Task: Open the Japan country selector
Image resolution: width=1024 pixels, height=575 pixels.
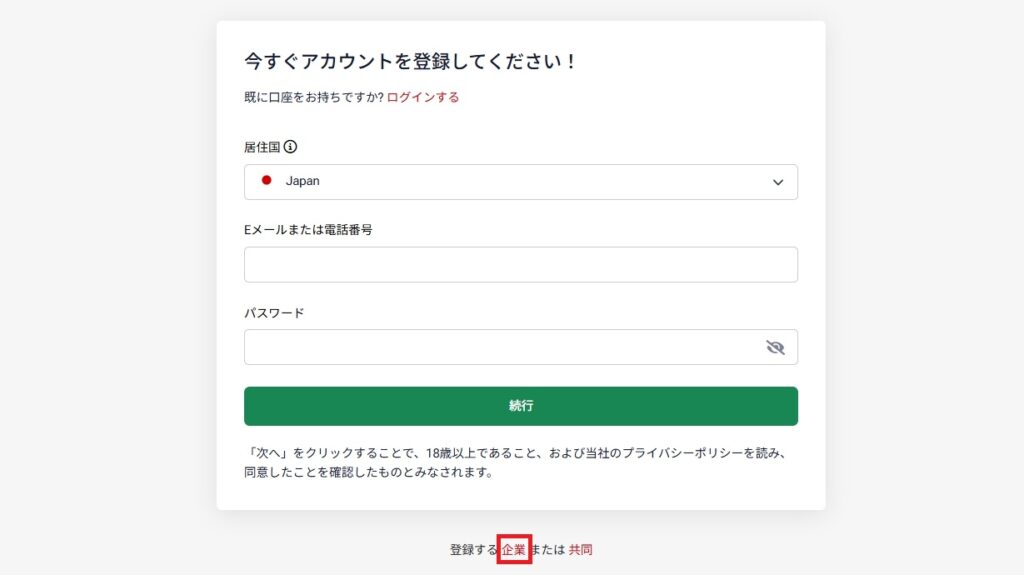Action: point(520,182)
